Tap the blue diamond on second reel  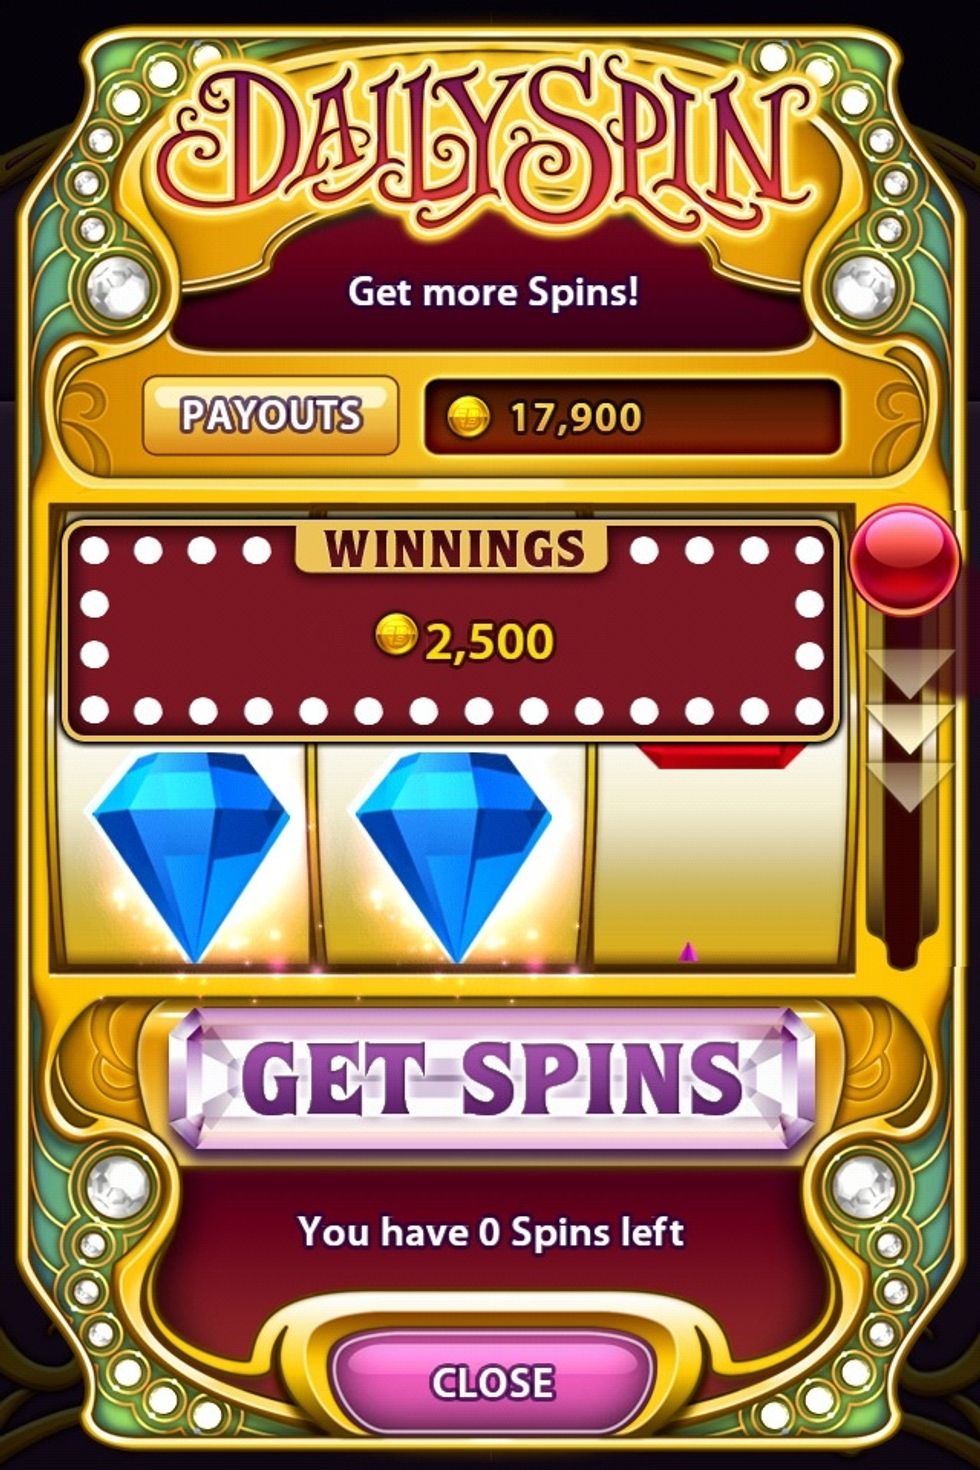(x=453, y=856)
